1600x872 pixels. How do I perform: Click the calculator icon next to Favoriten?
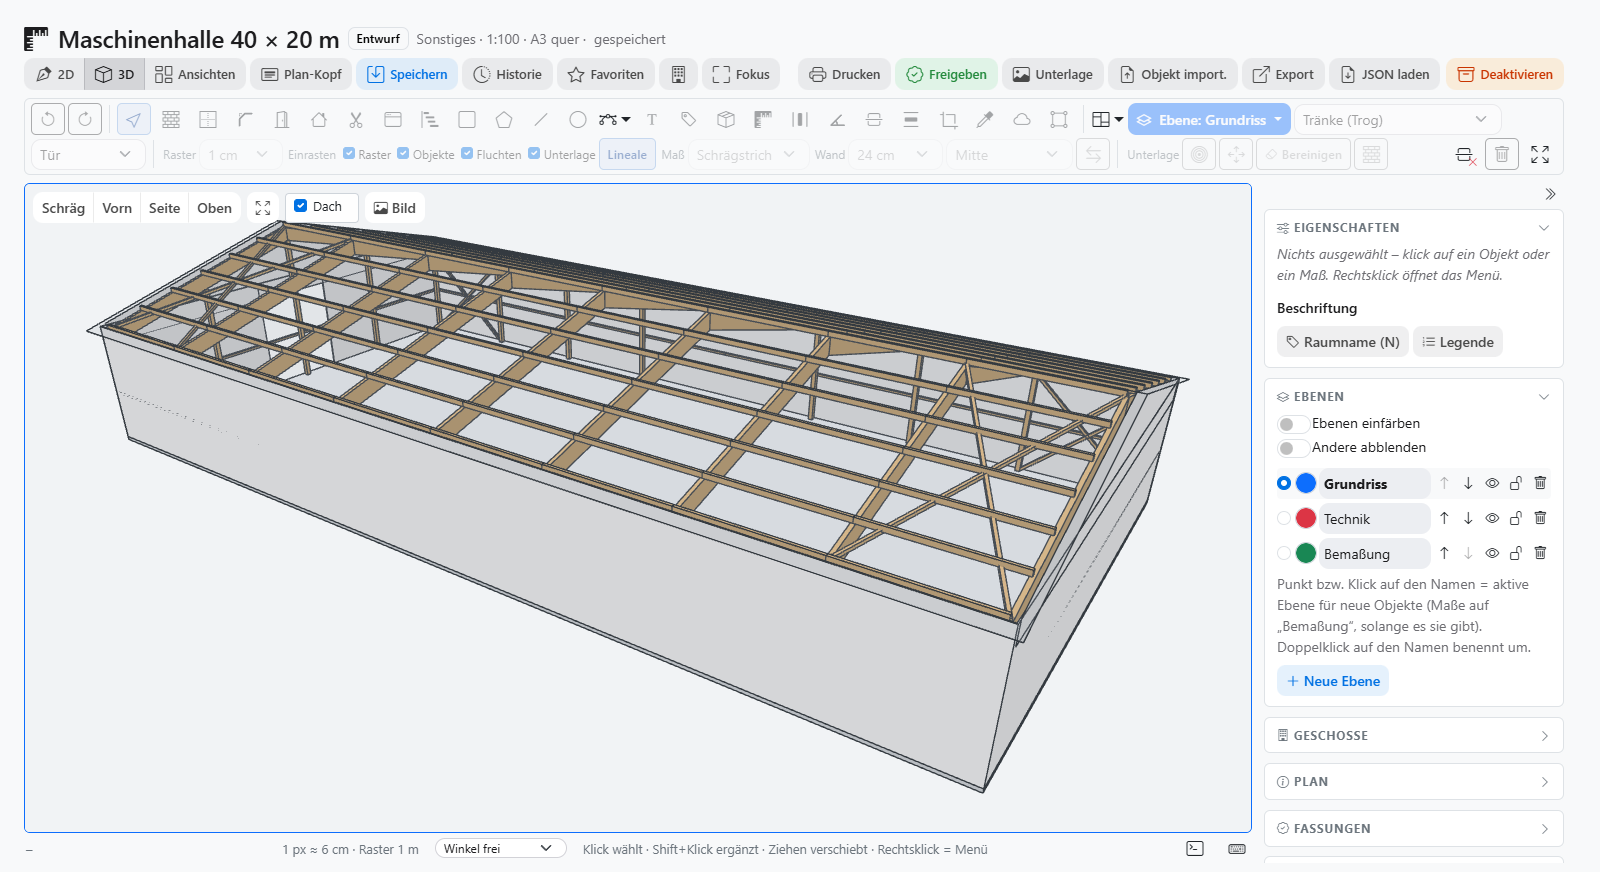click(678, 74)
